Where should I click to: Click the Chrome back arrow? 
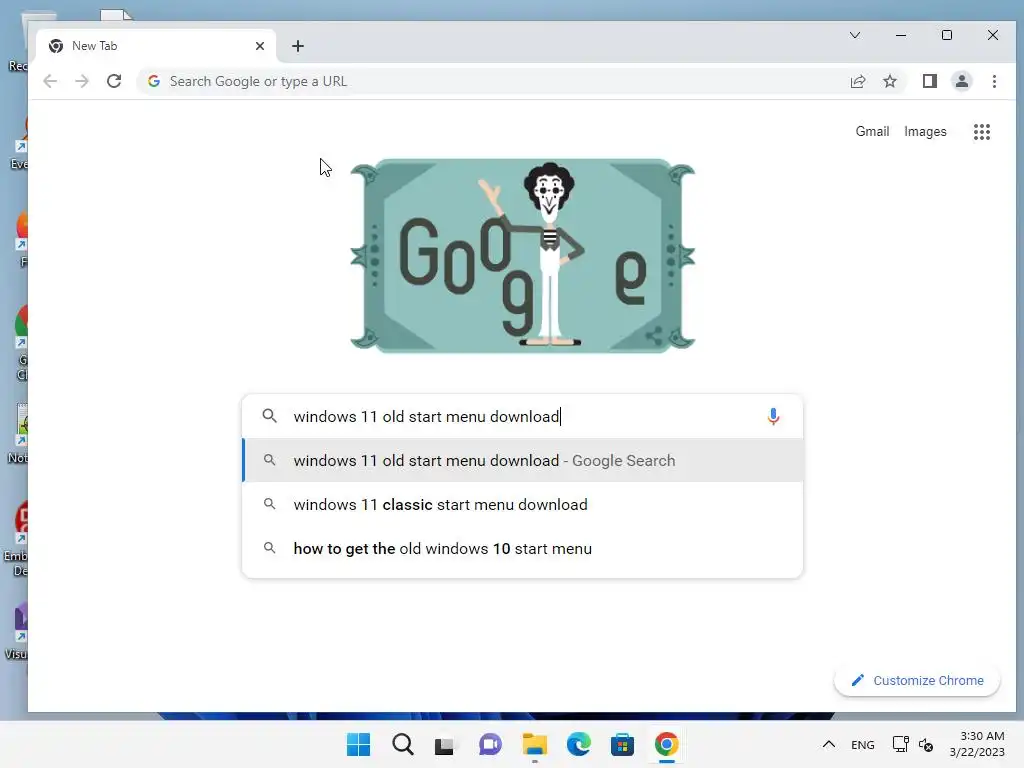[50, 81]
